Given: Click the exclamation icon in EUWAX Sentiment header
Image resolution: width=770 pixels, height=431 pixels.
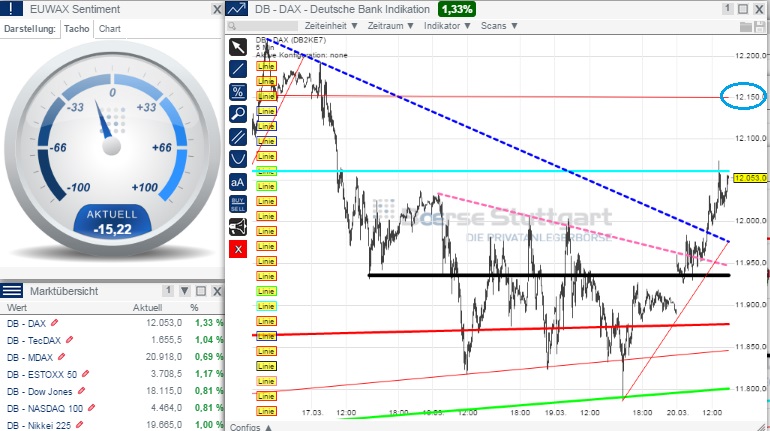Looking at the screenshot, I should [x=11, y=8].
